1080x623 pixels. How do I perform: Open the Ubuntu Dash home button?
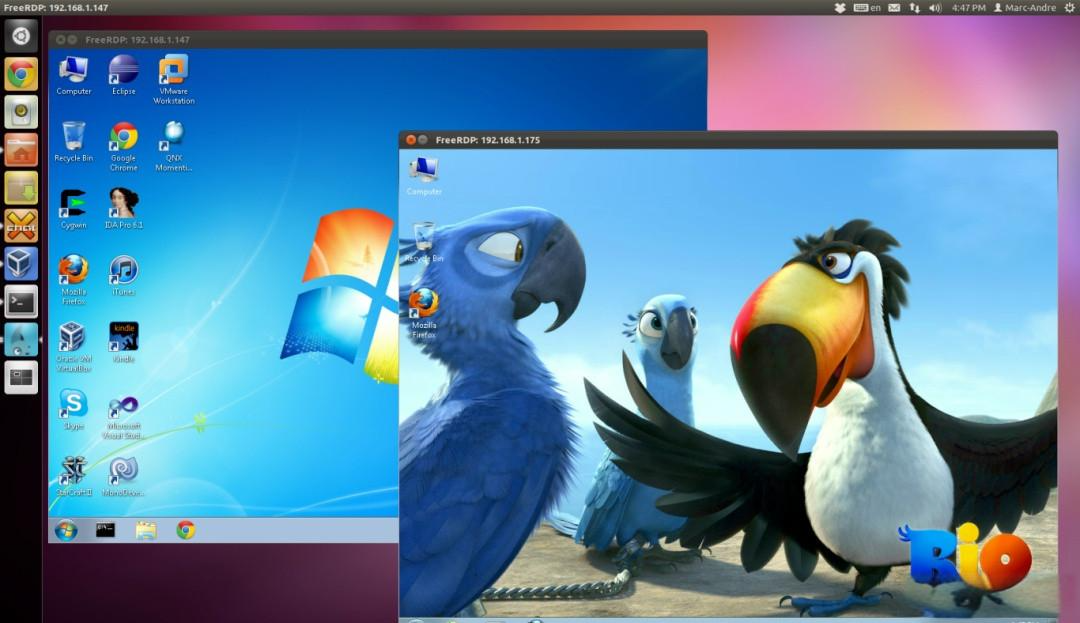coord(21,37)
